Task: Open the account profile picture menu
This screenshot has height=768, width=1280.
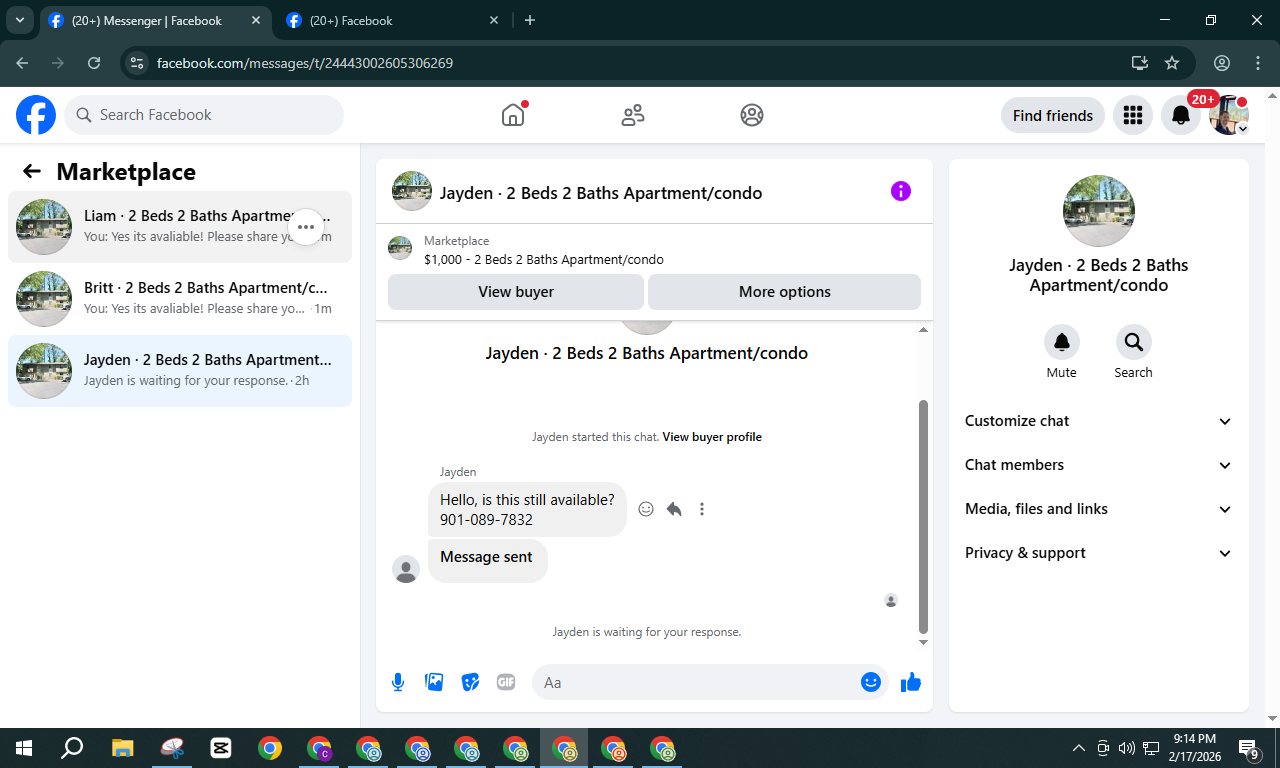Action: coord(1228,115)
